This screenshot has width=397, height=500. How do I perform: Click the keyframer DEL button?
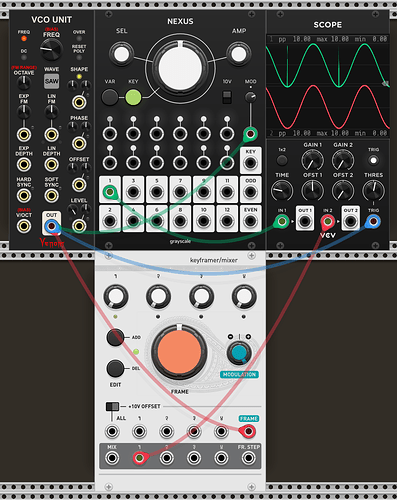pyautogui.click(x=115, y=368)
